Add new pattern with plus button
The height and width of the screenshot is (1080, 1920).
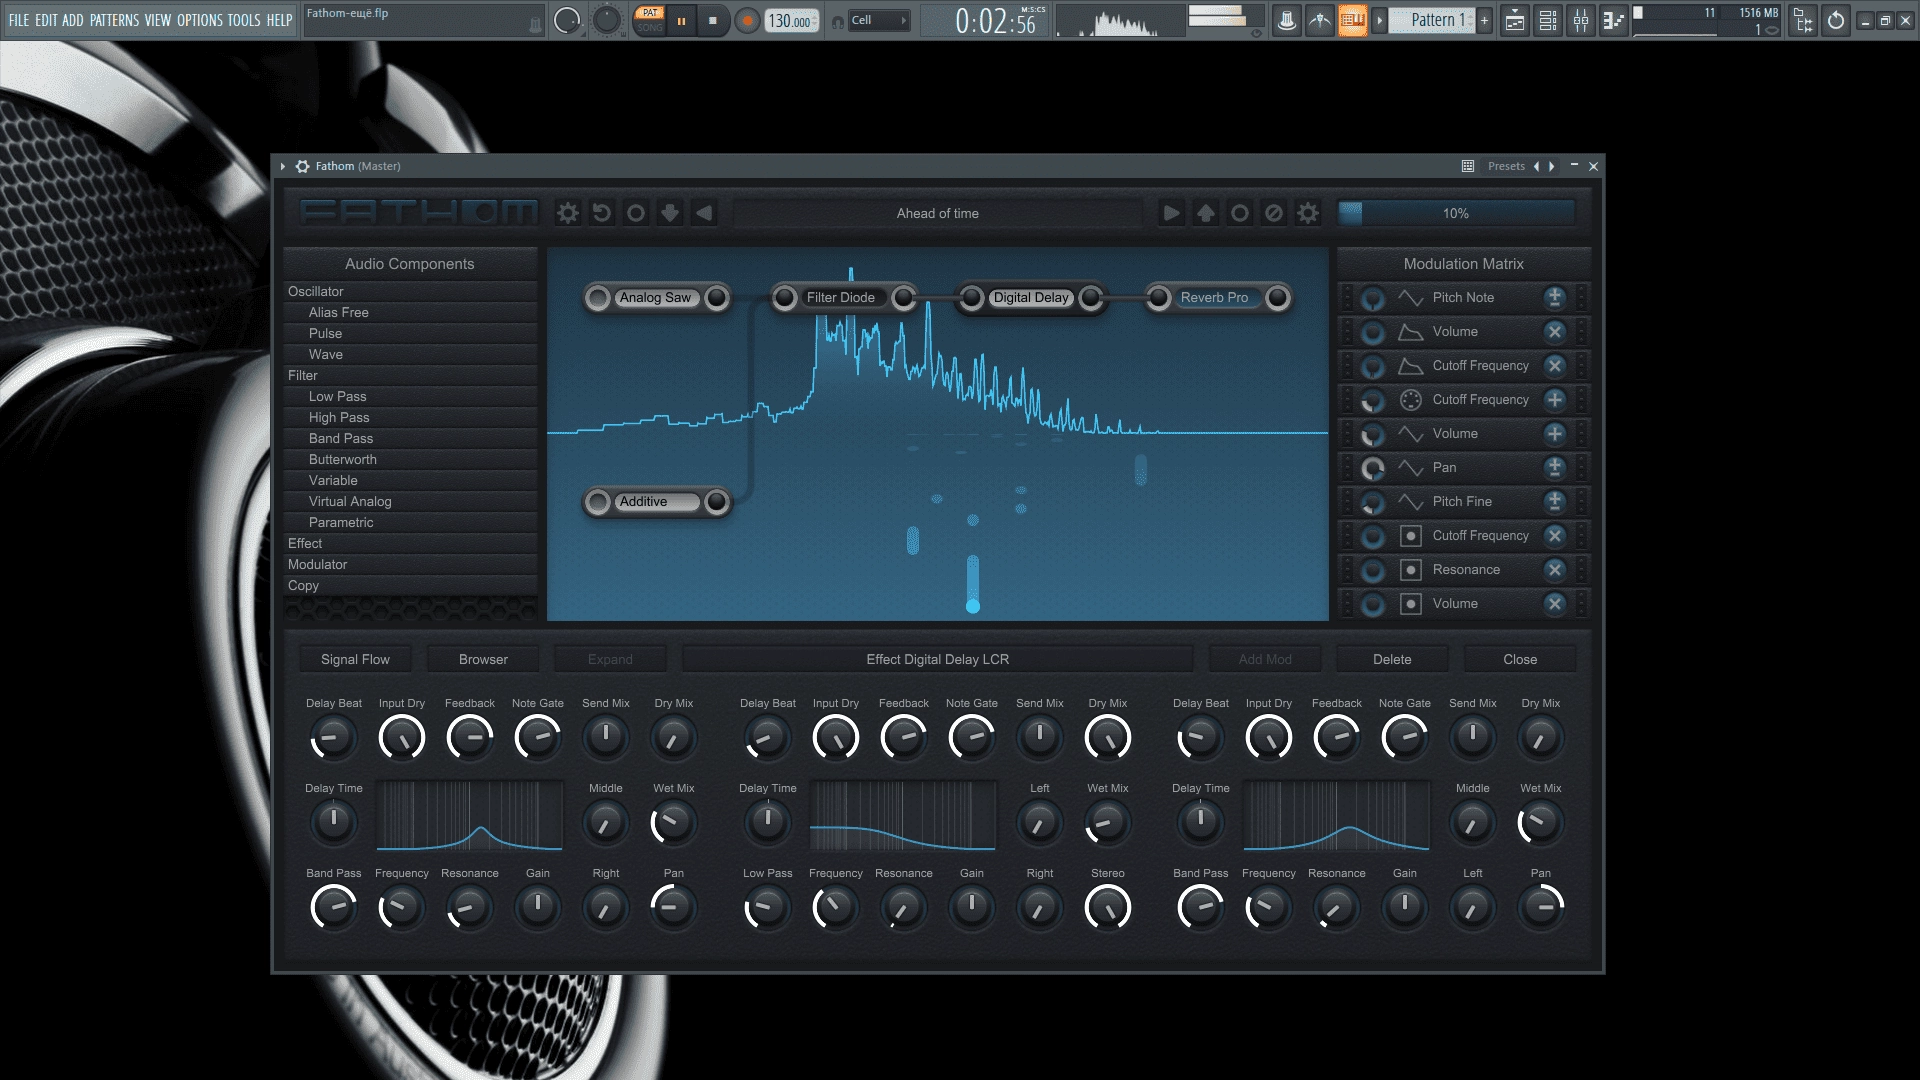pos(1484,20)
